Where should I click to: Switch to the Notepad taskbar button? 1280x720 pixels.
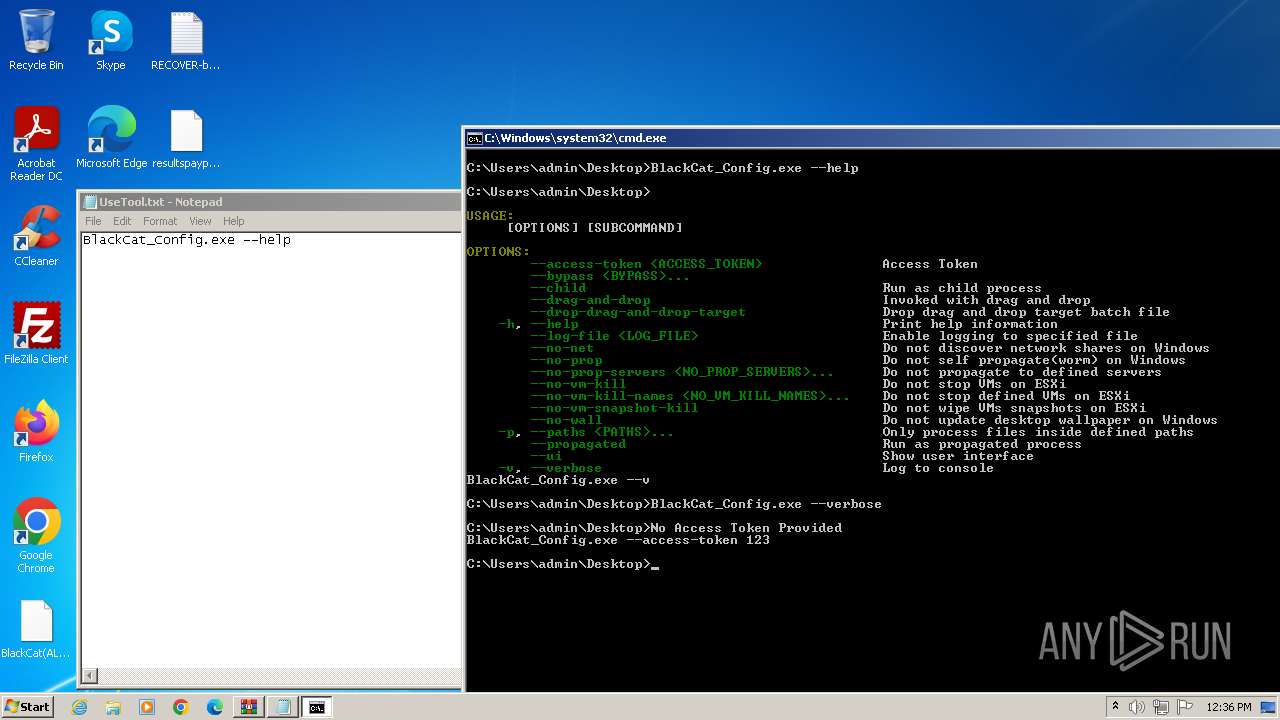282,707
